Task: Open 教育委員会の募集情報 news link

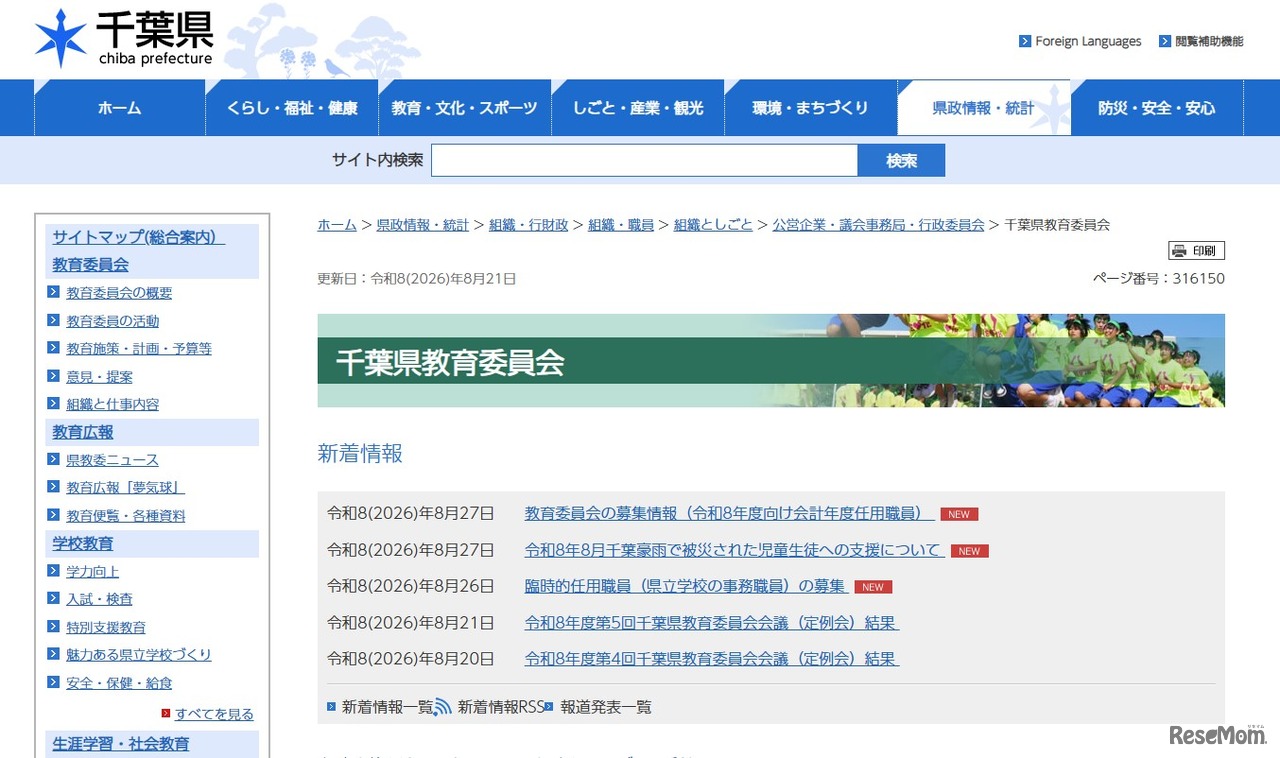Action: tap(730, 513)
